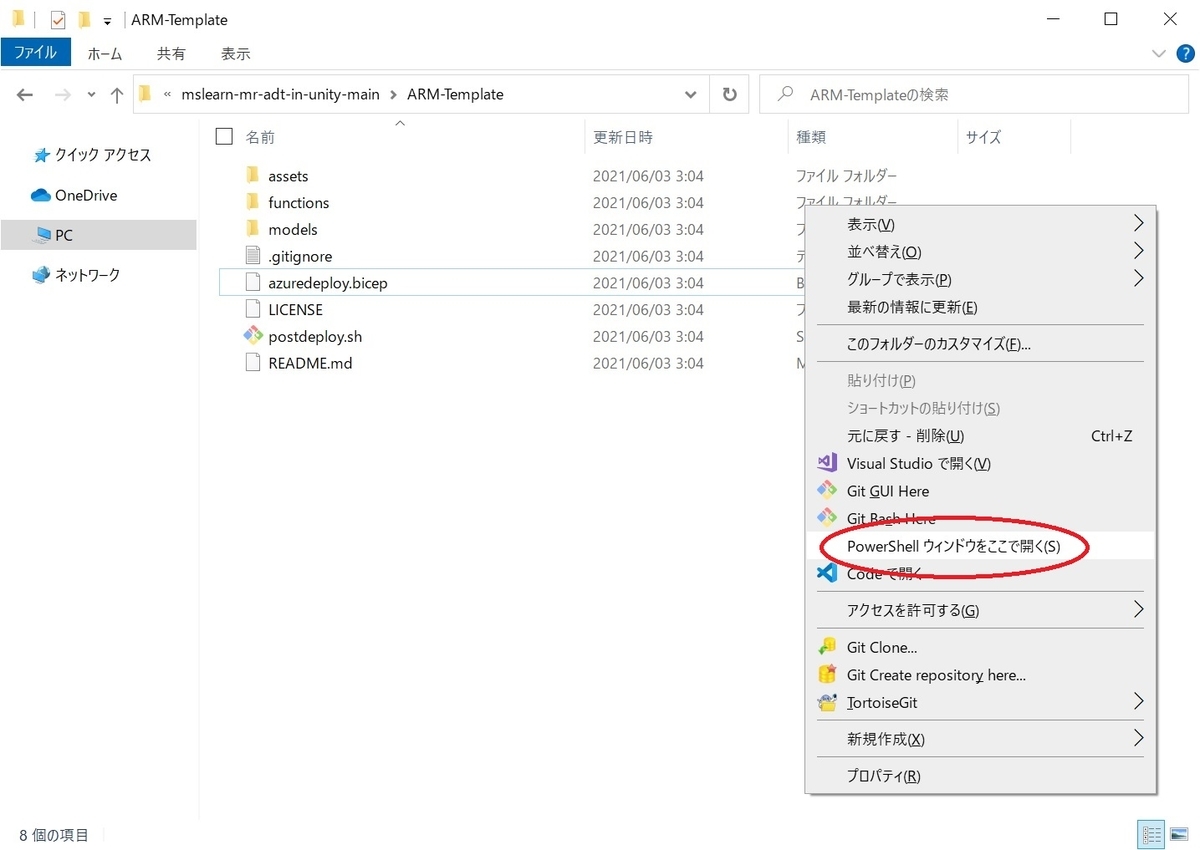Select the azuredeploy.bicep file name
This screenshot has height=850, width=1200.
(328, 283)
